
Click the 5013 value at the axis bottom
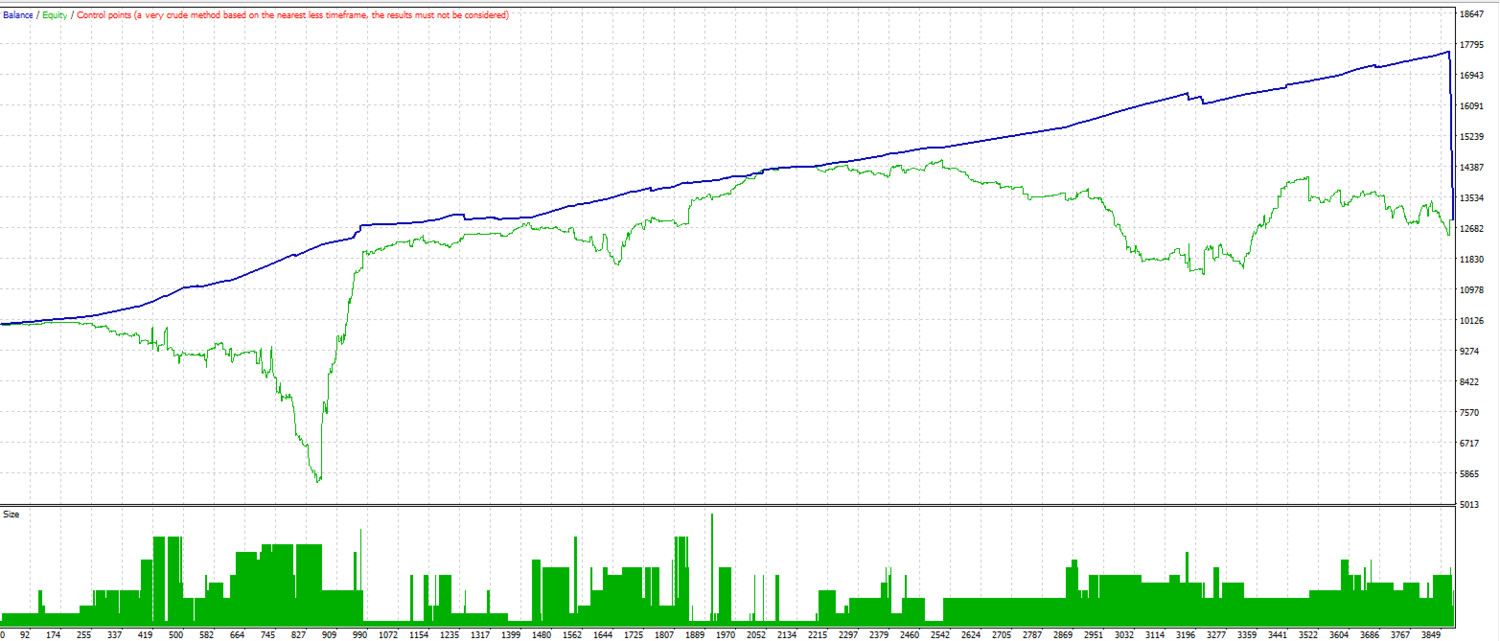tap(1470, 505)
